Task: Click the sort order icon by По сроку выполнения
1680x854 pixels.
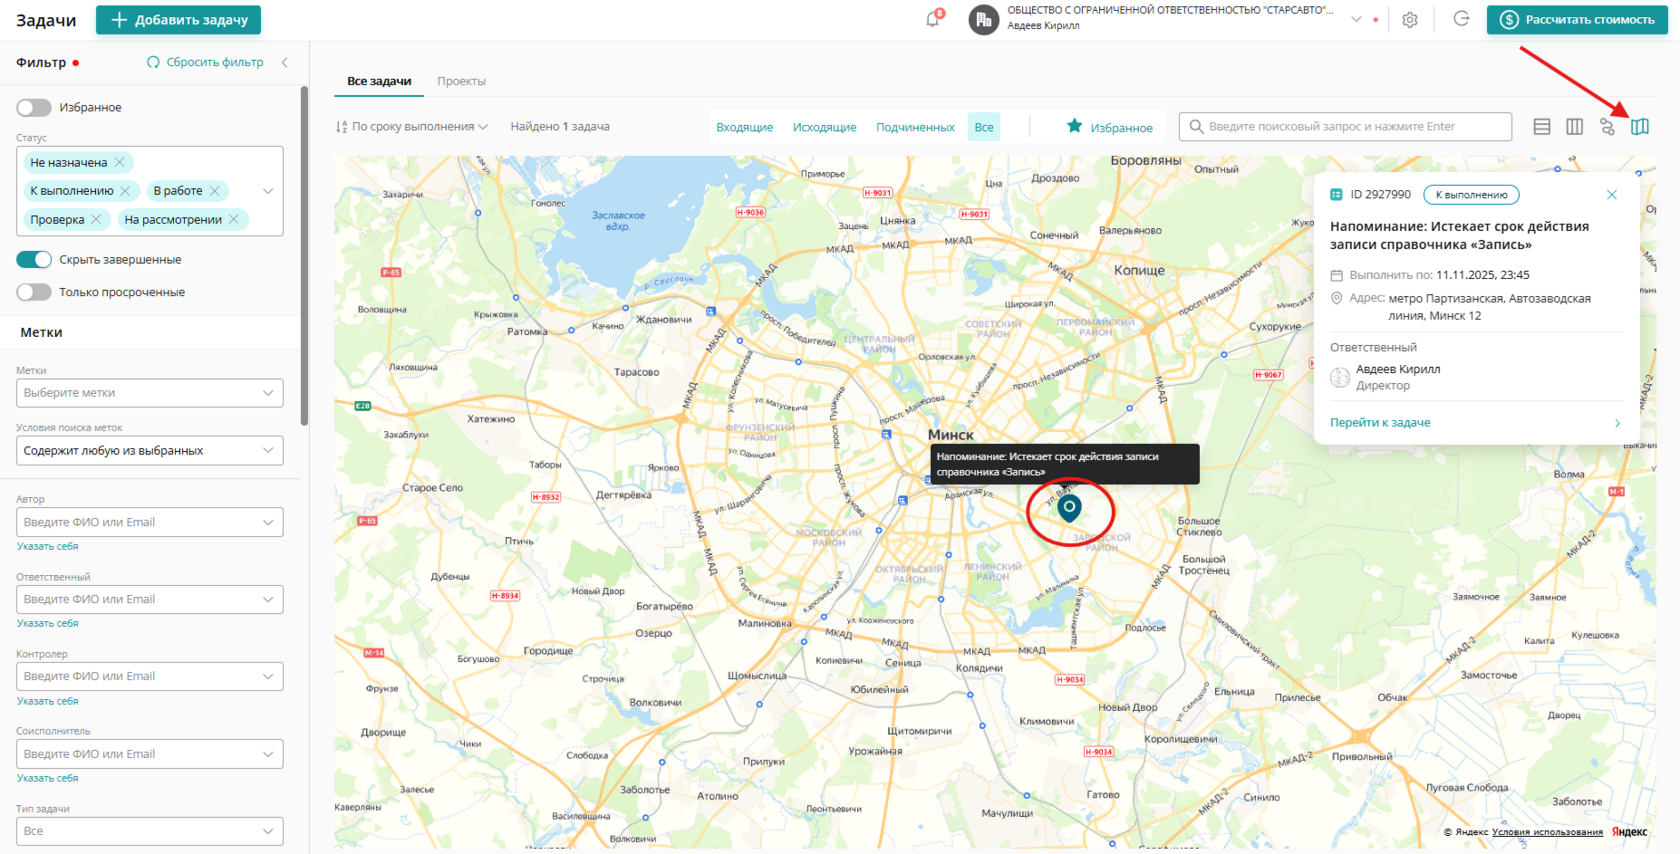Action: tap(342, 127)
